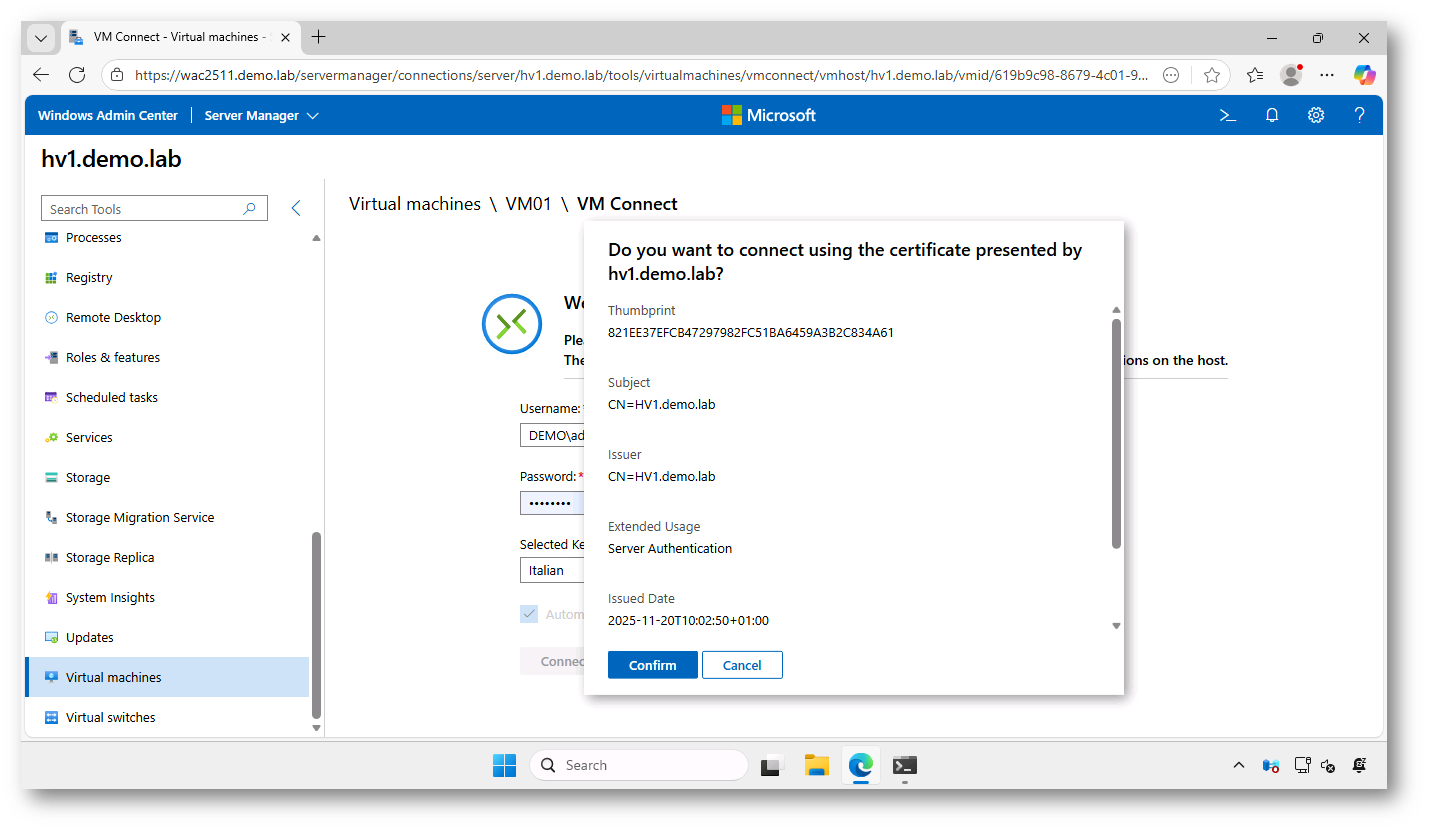
Task: Click the certificate dialog scrollbar
Action: [x=1116, y=432]
